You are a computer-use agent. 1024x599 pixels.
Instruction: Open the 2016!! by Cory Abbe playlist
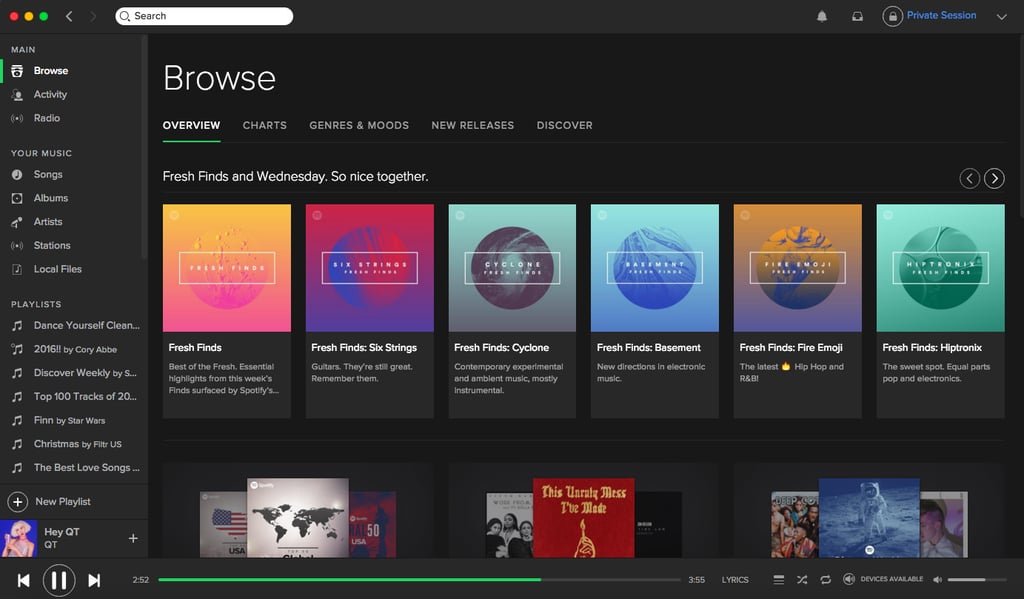[76, 349]
